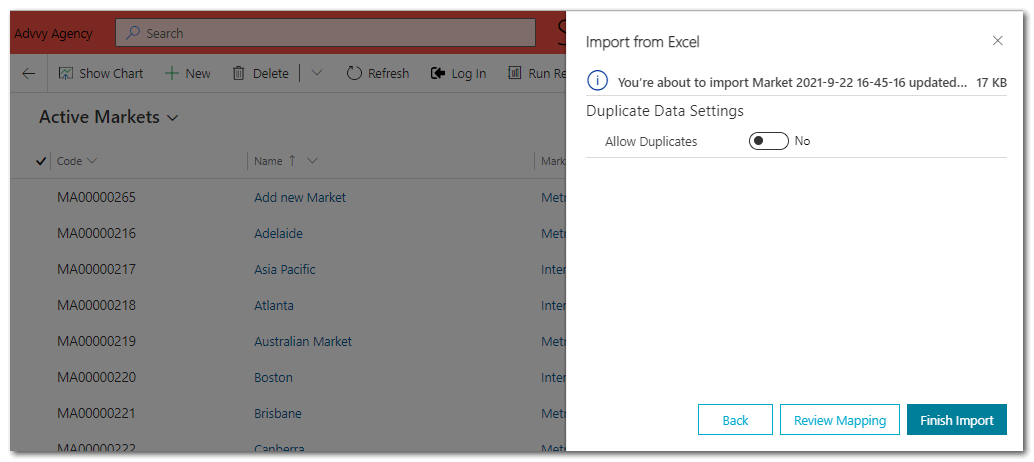Open the Name column sort dropdown
1034x462 pixels.
coord(312,161)
